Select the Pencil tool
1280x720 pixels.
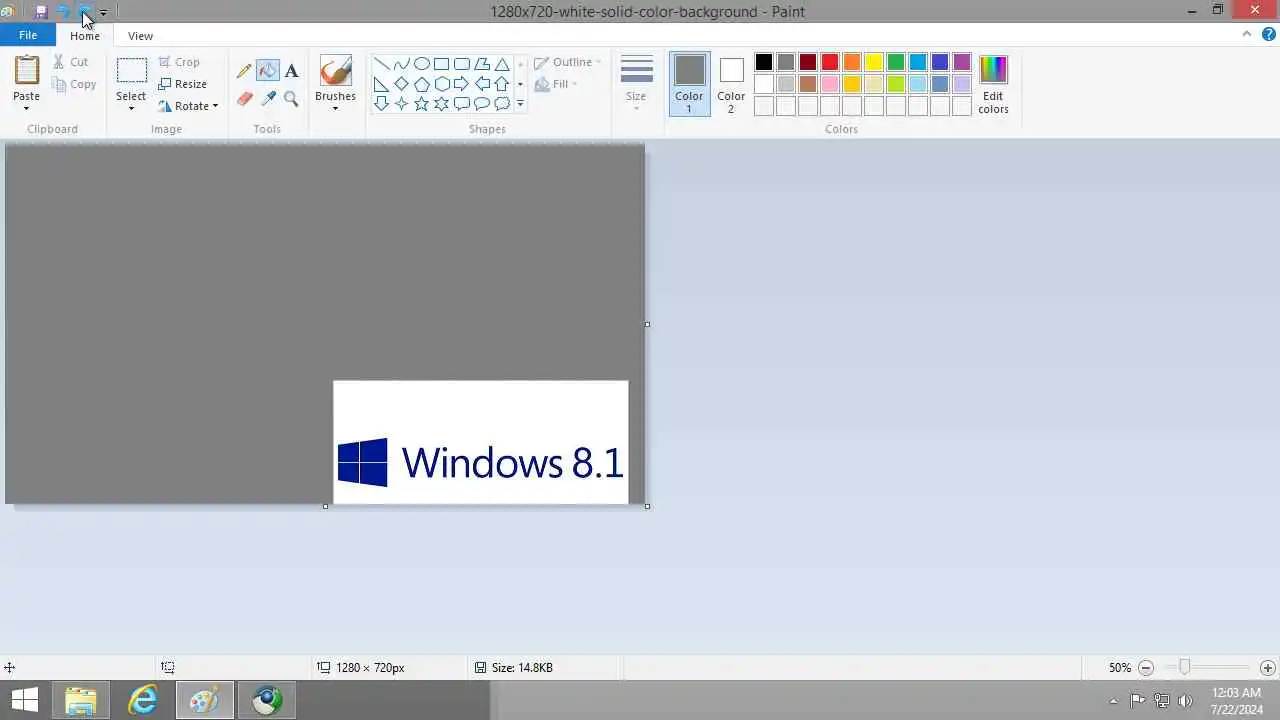click(x=244, y=71)
